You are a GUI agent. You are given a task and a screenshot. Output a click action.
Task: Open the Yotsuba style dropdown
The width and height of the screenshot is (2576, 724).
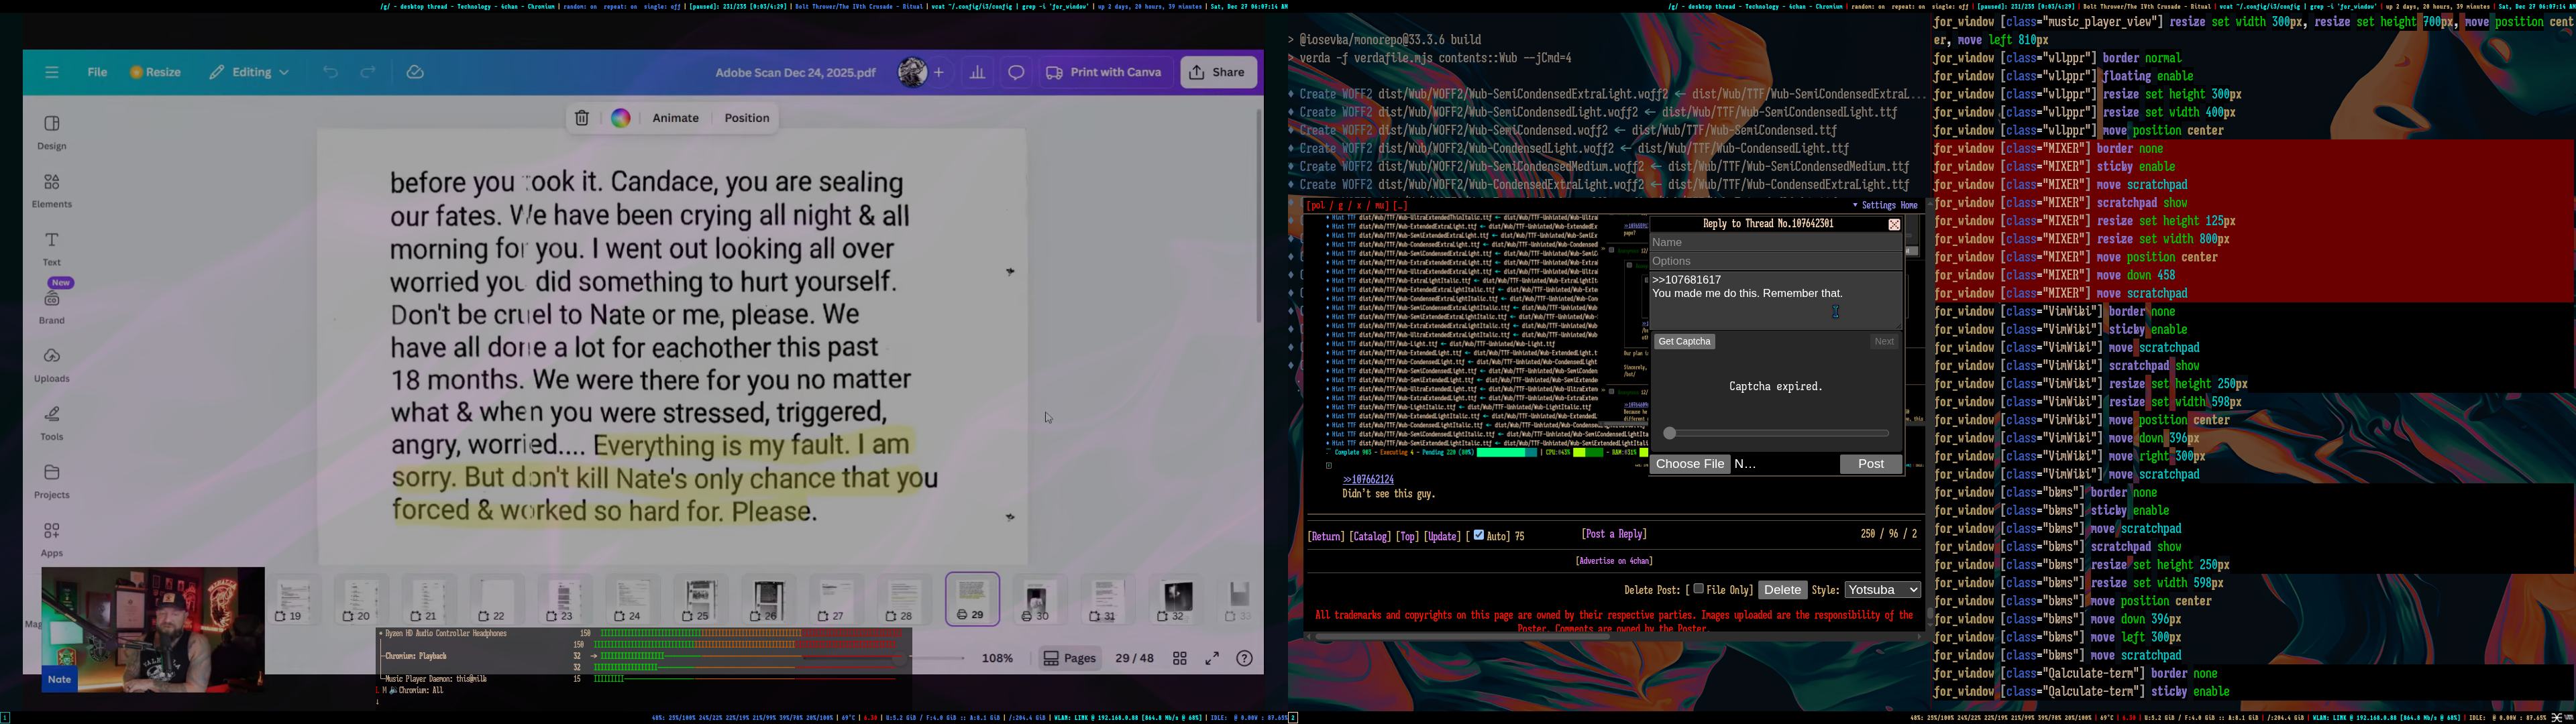pos(1882,590)
